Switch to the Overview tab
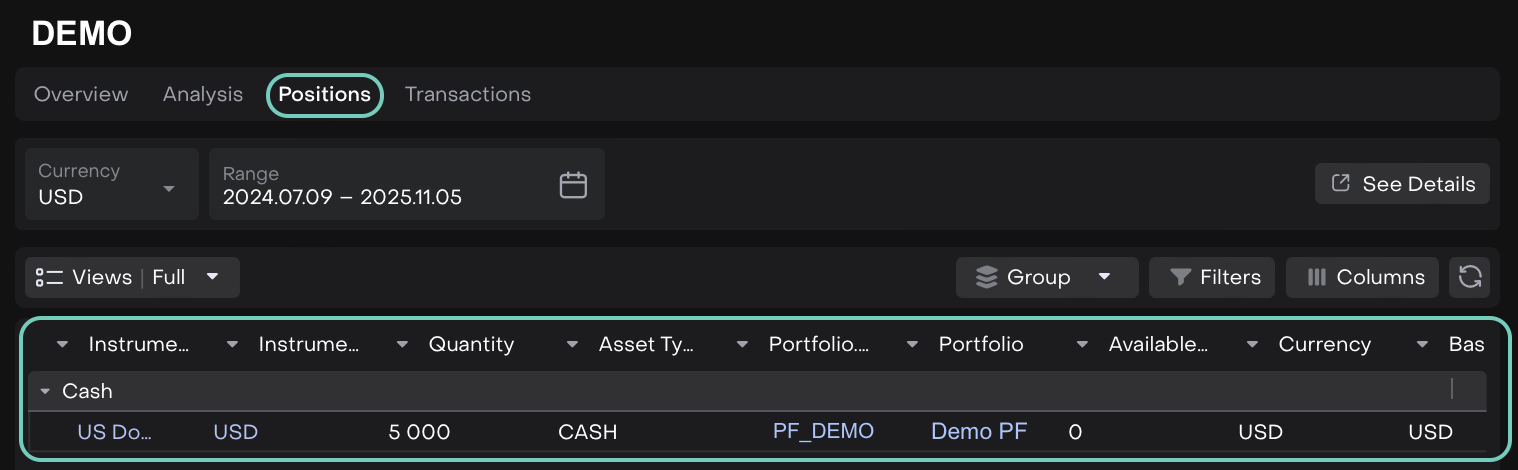Viewport: 1518px width, 470px height. (x=81, y=94)
